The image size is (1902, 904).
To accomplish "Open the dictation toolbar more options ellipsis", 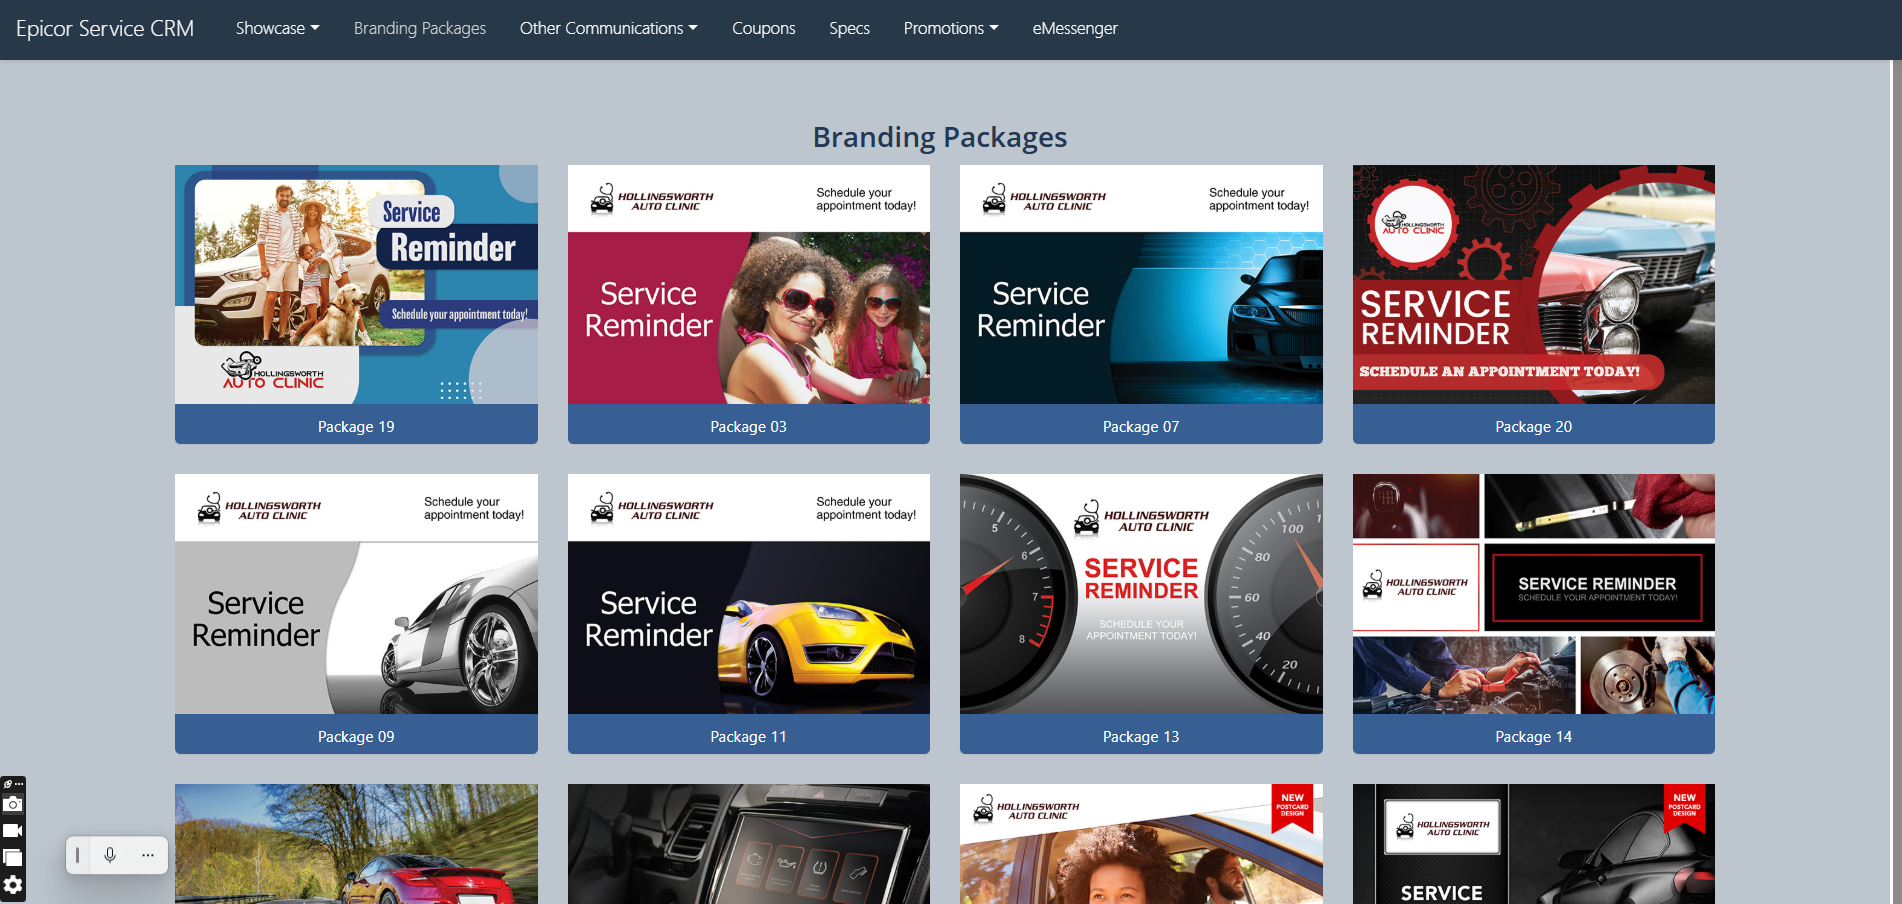I will [x=148, y=855].
